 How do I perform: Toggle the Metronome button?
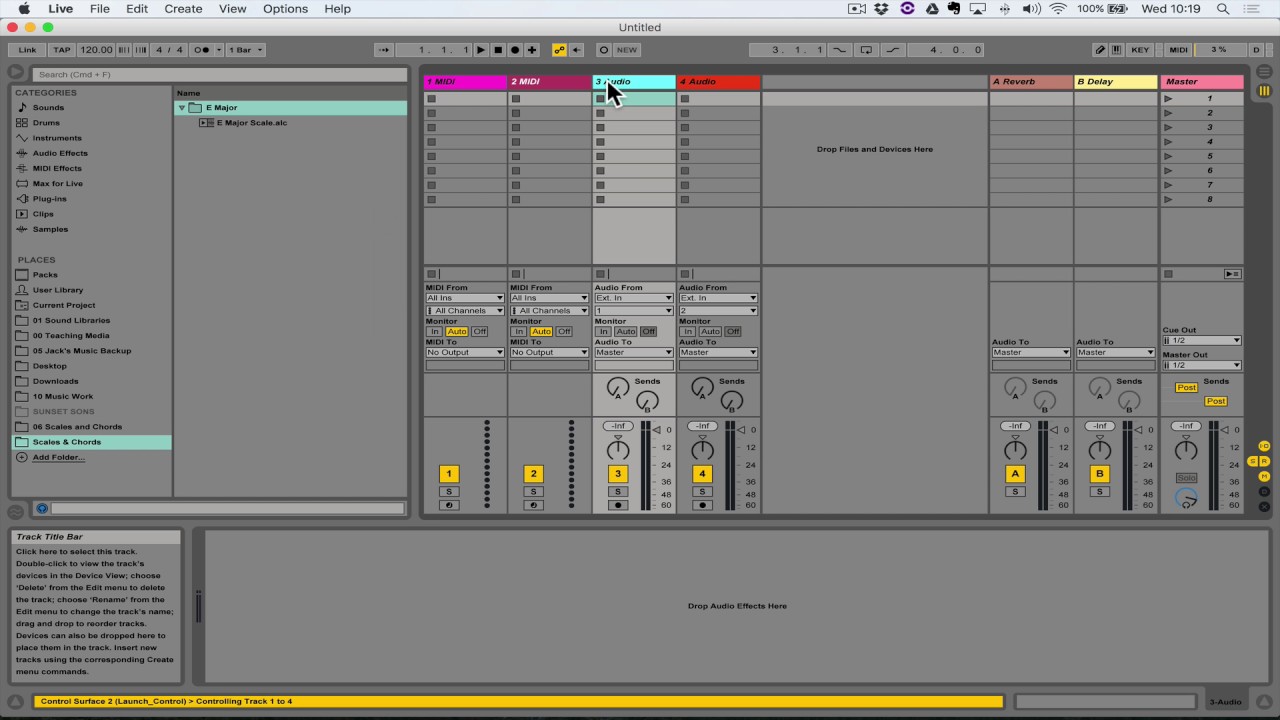click(x=203, y=50)
